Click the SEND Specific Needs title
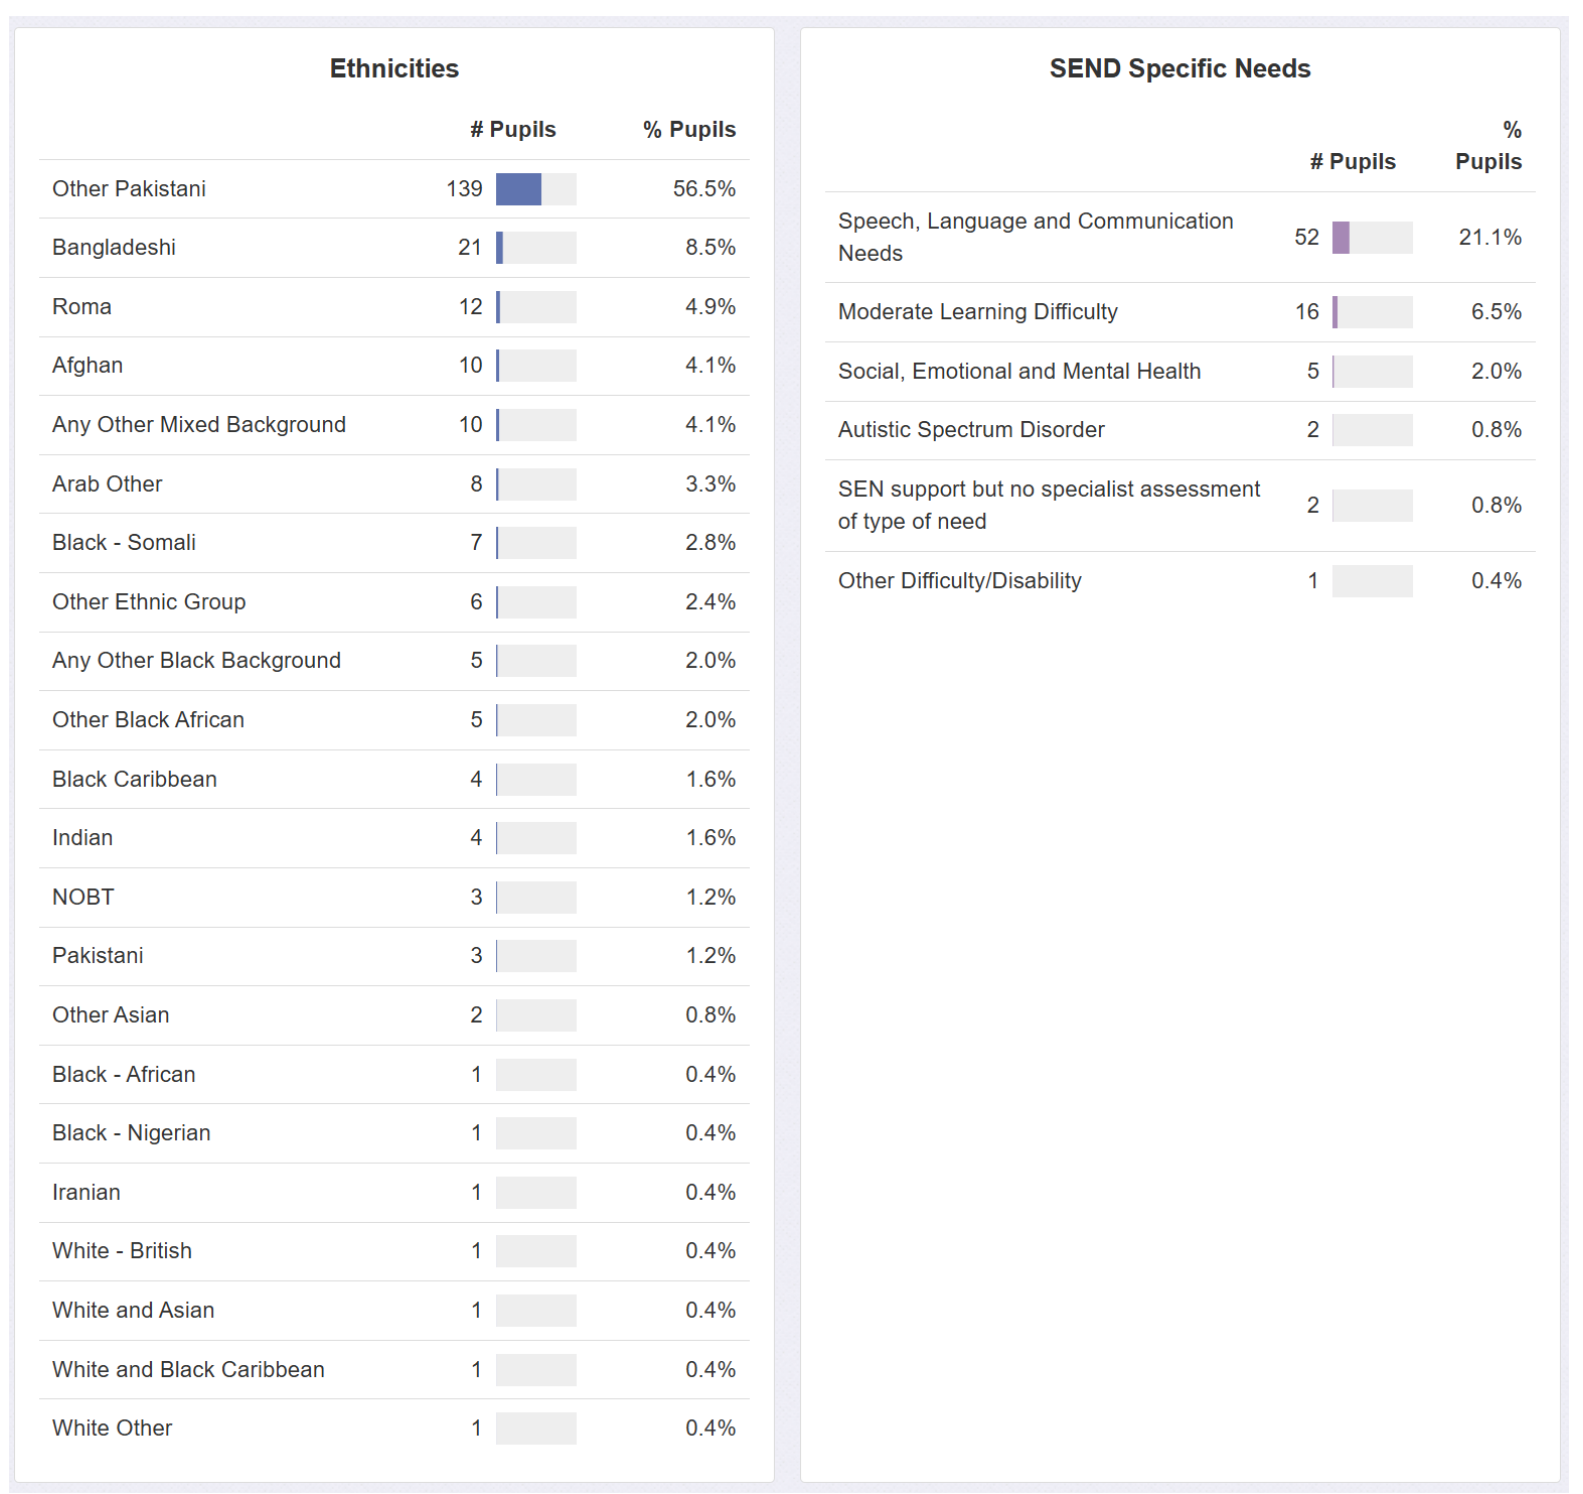 [1179, 68]
